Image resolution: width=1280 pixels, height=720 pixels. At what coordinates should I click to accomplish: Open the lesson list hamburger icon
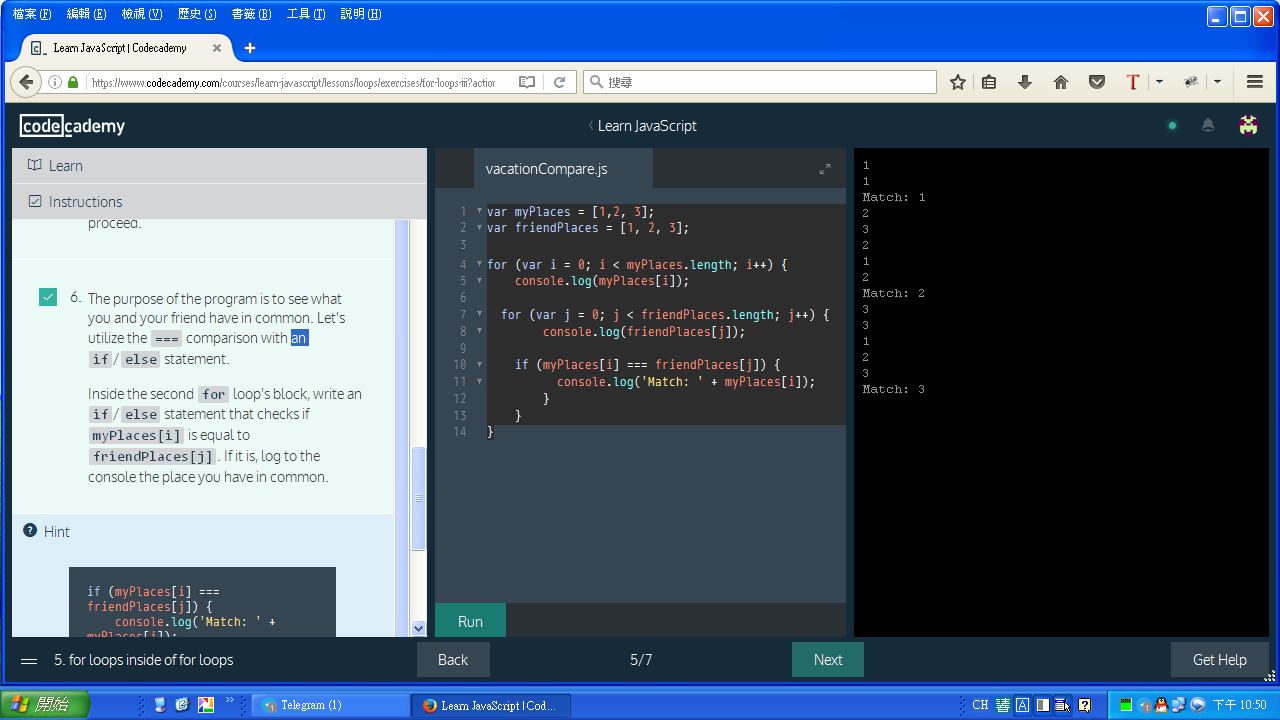coord(29,660)
